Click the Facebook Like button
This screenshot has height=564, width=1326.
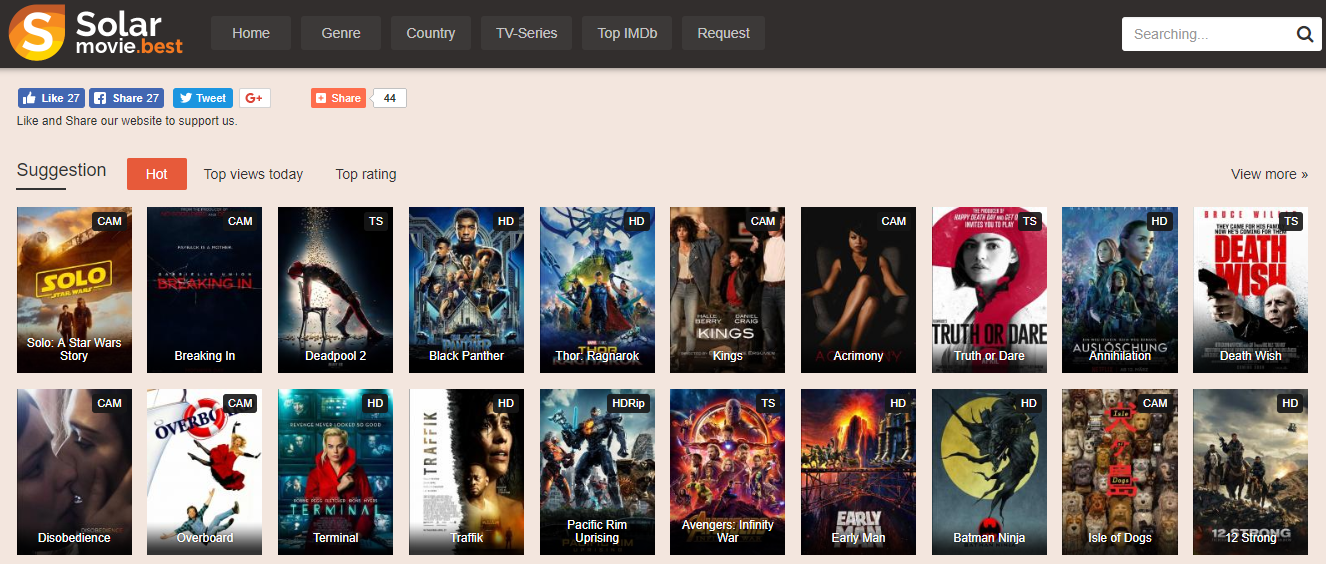pos(51,98)
